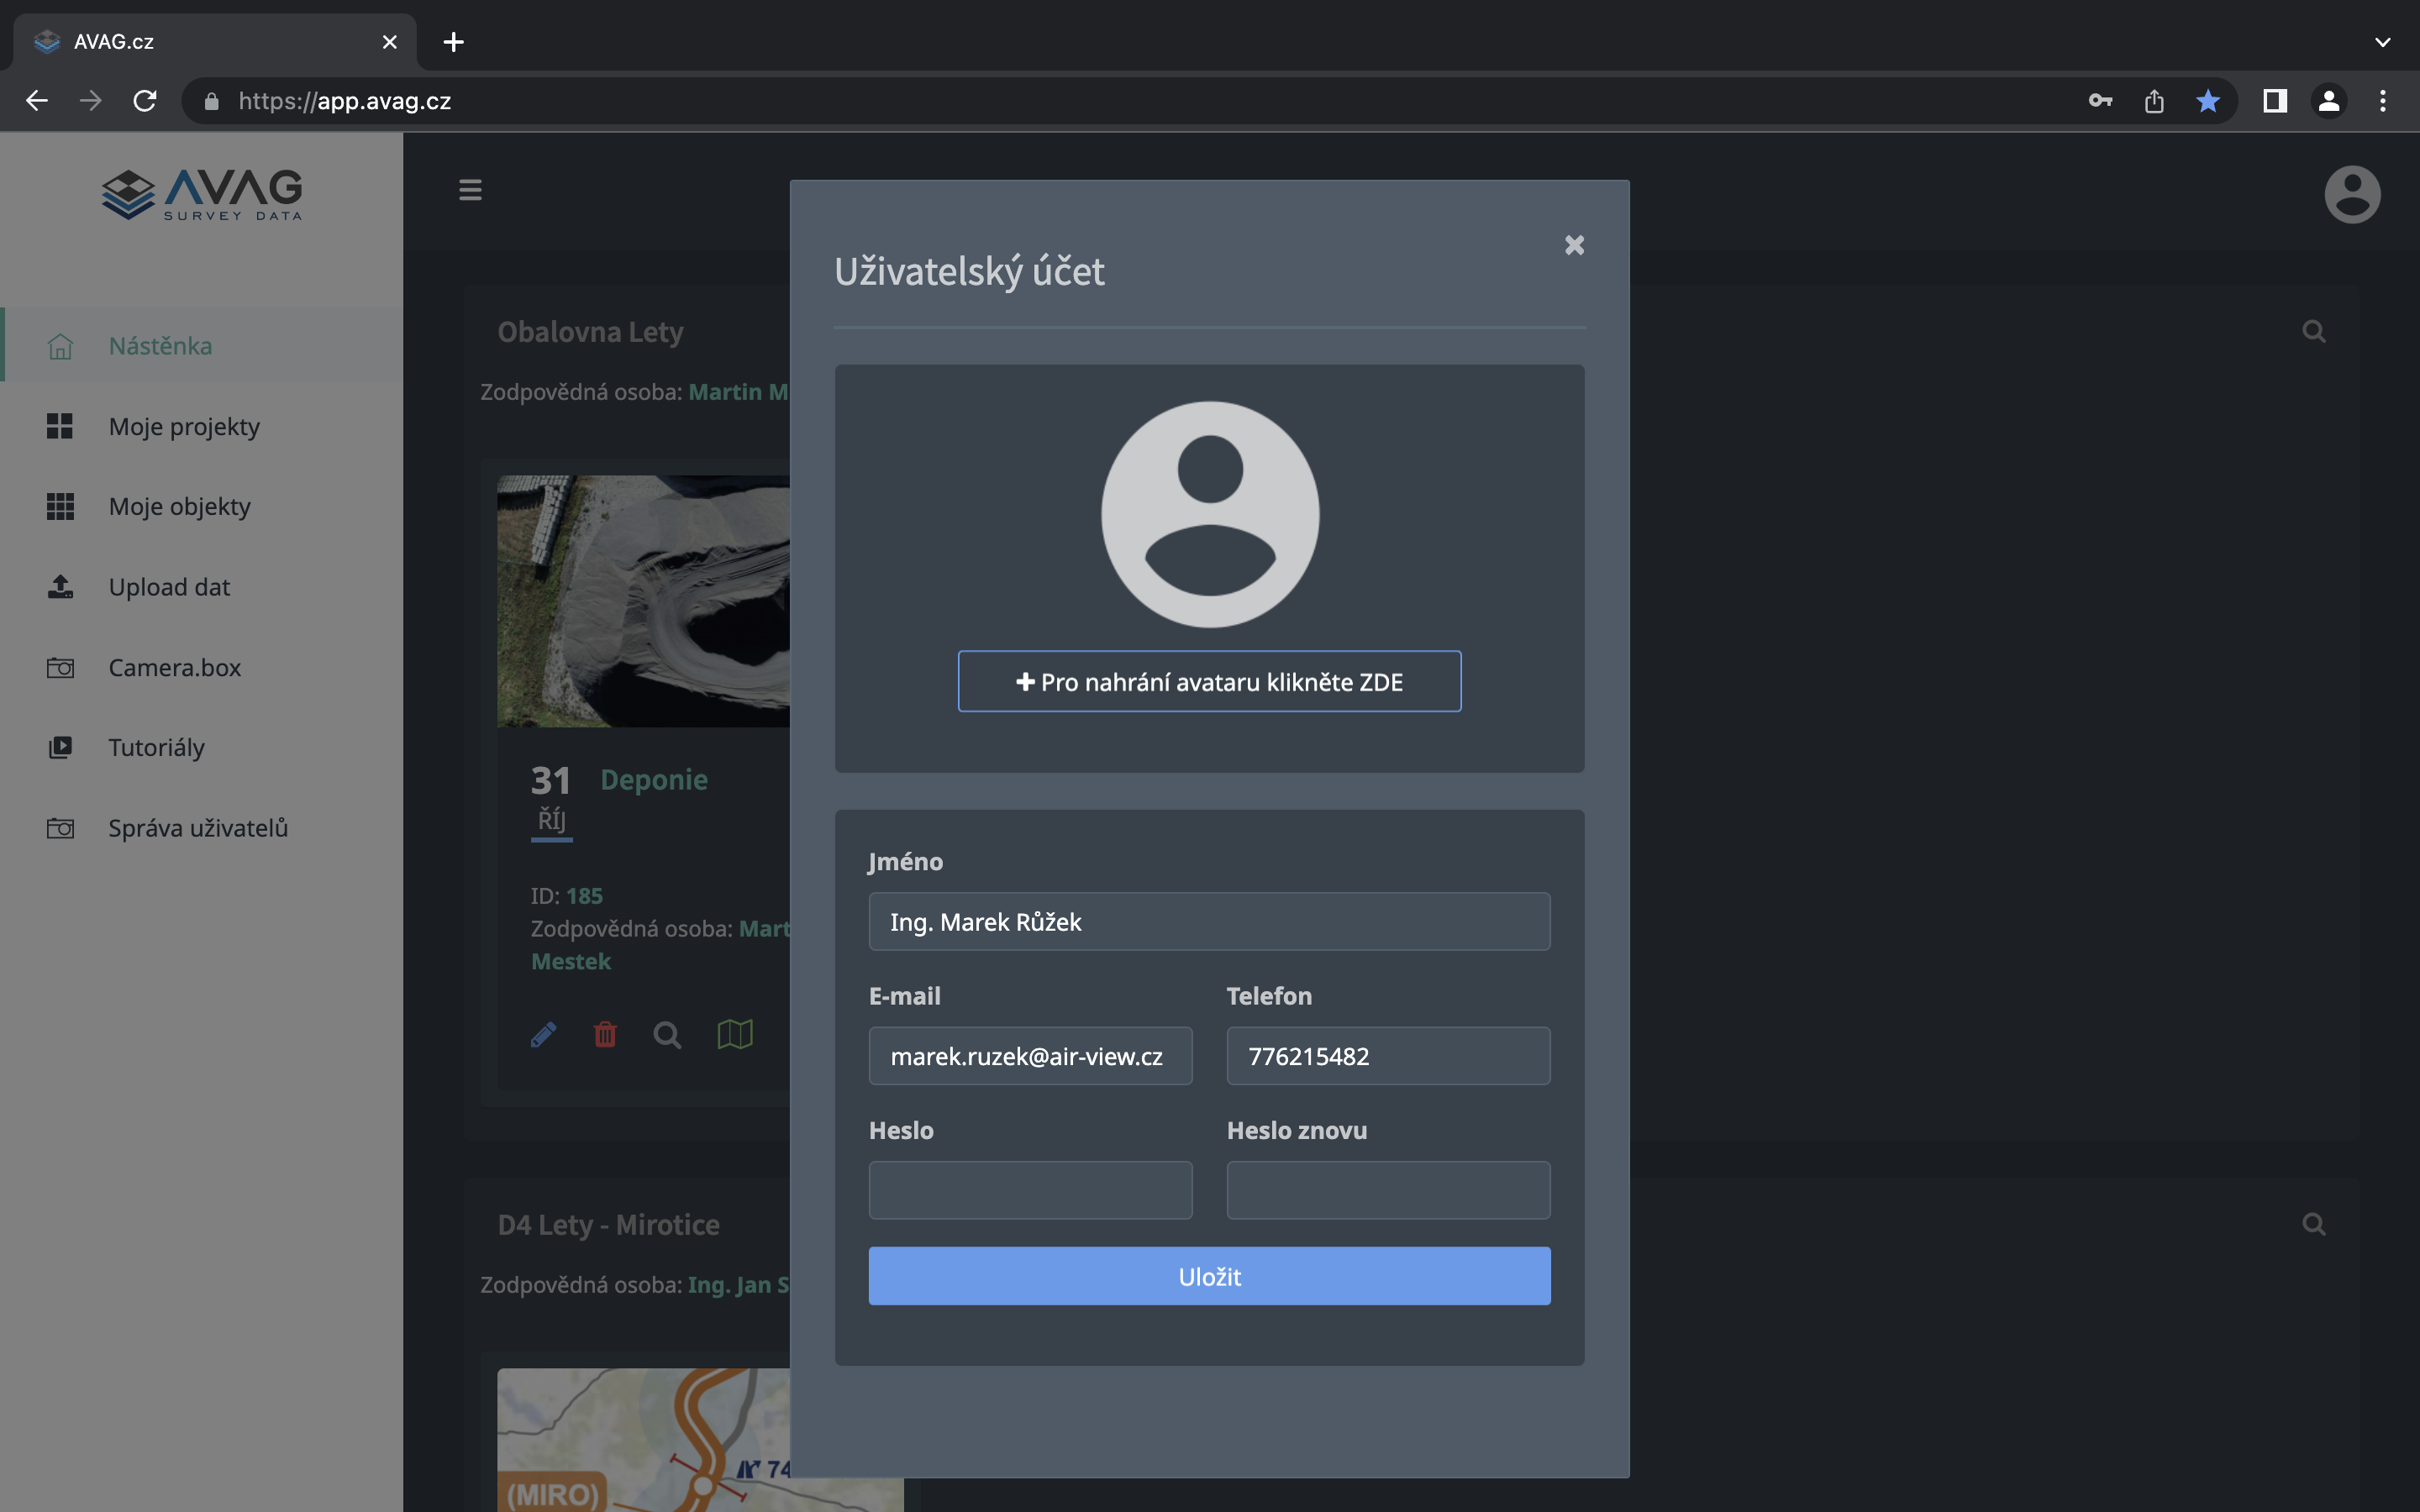Select Správa uživatelů in sidebar
The image size is (2420, 1512).
coord(198,828)
